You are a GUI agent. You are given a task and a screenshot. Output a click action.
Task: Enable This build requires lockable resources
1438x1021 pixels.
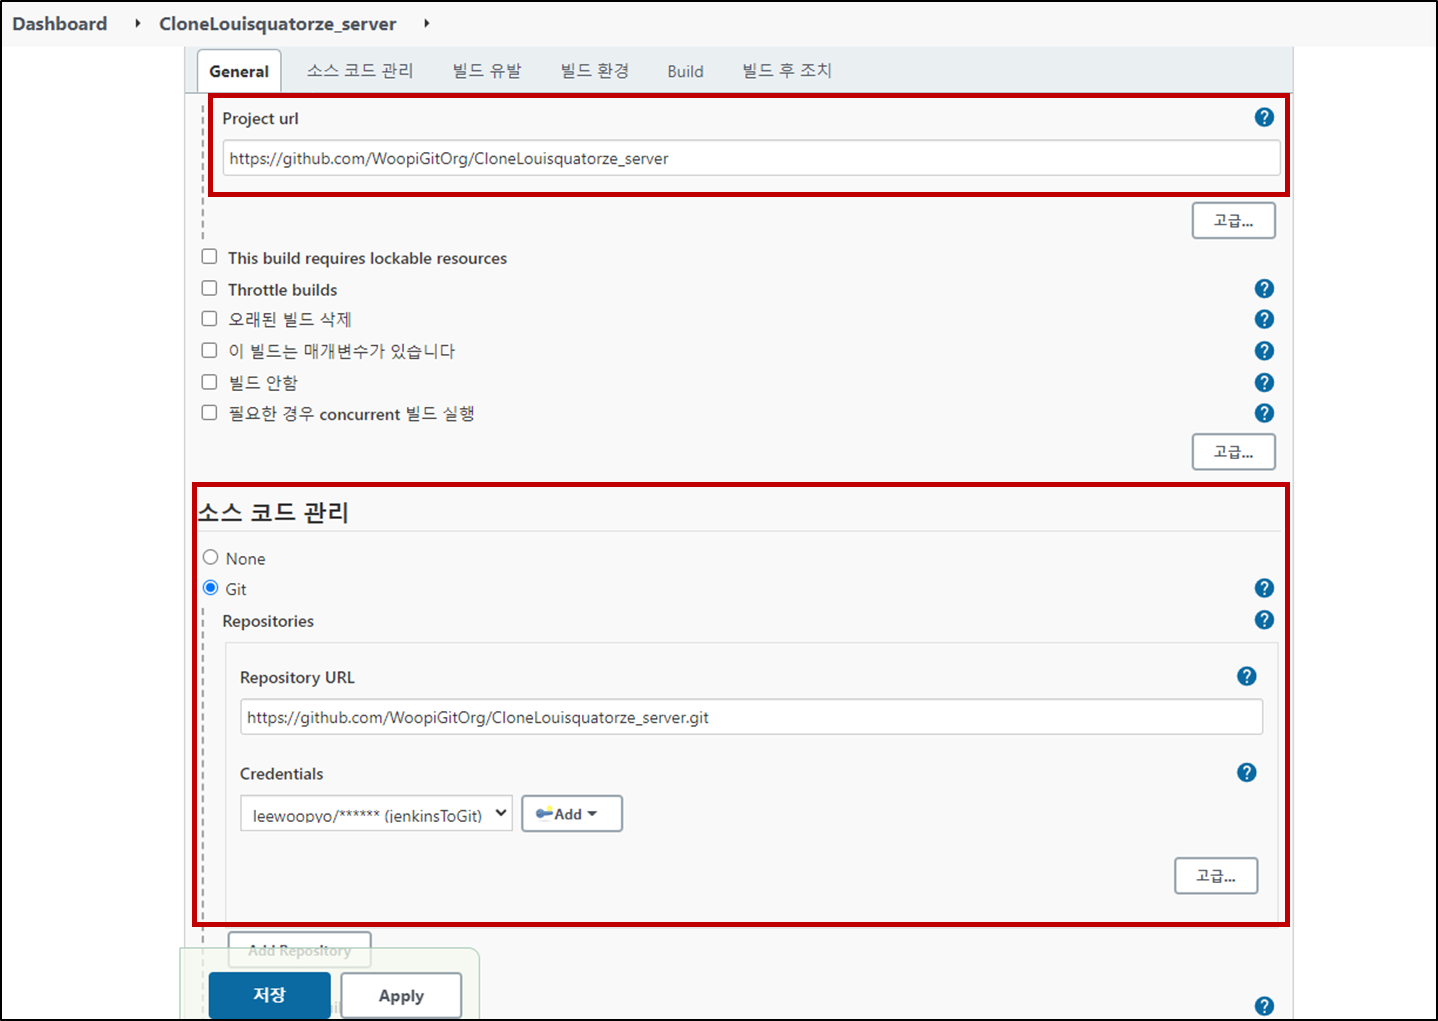point(209,257)
